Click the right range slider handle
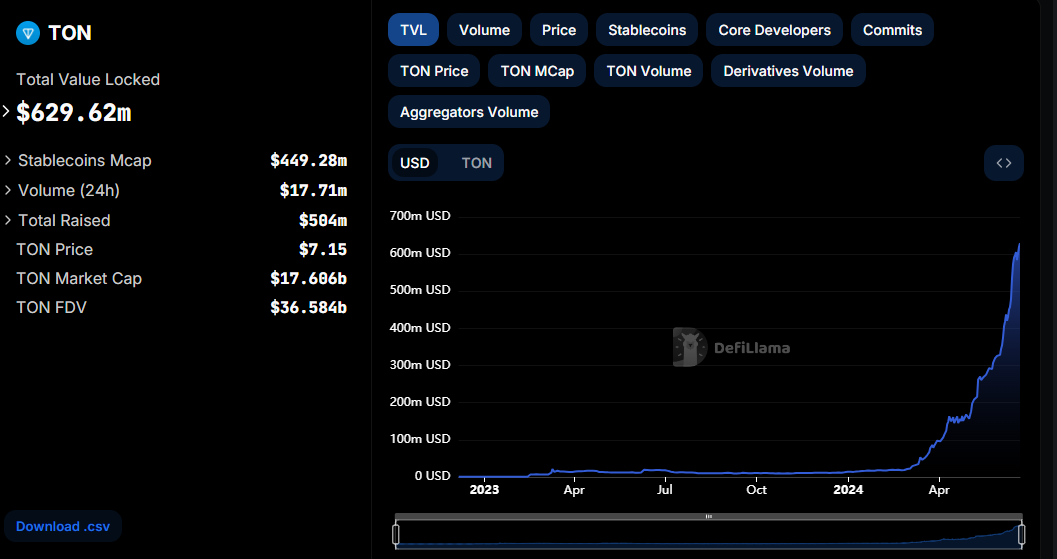The height and width of the screenshot is (559, 1057). coord(1021,535)
